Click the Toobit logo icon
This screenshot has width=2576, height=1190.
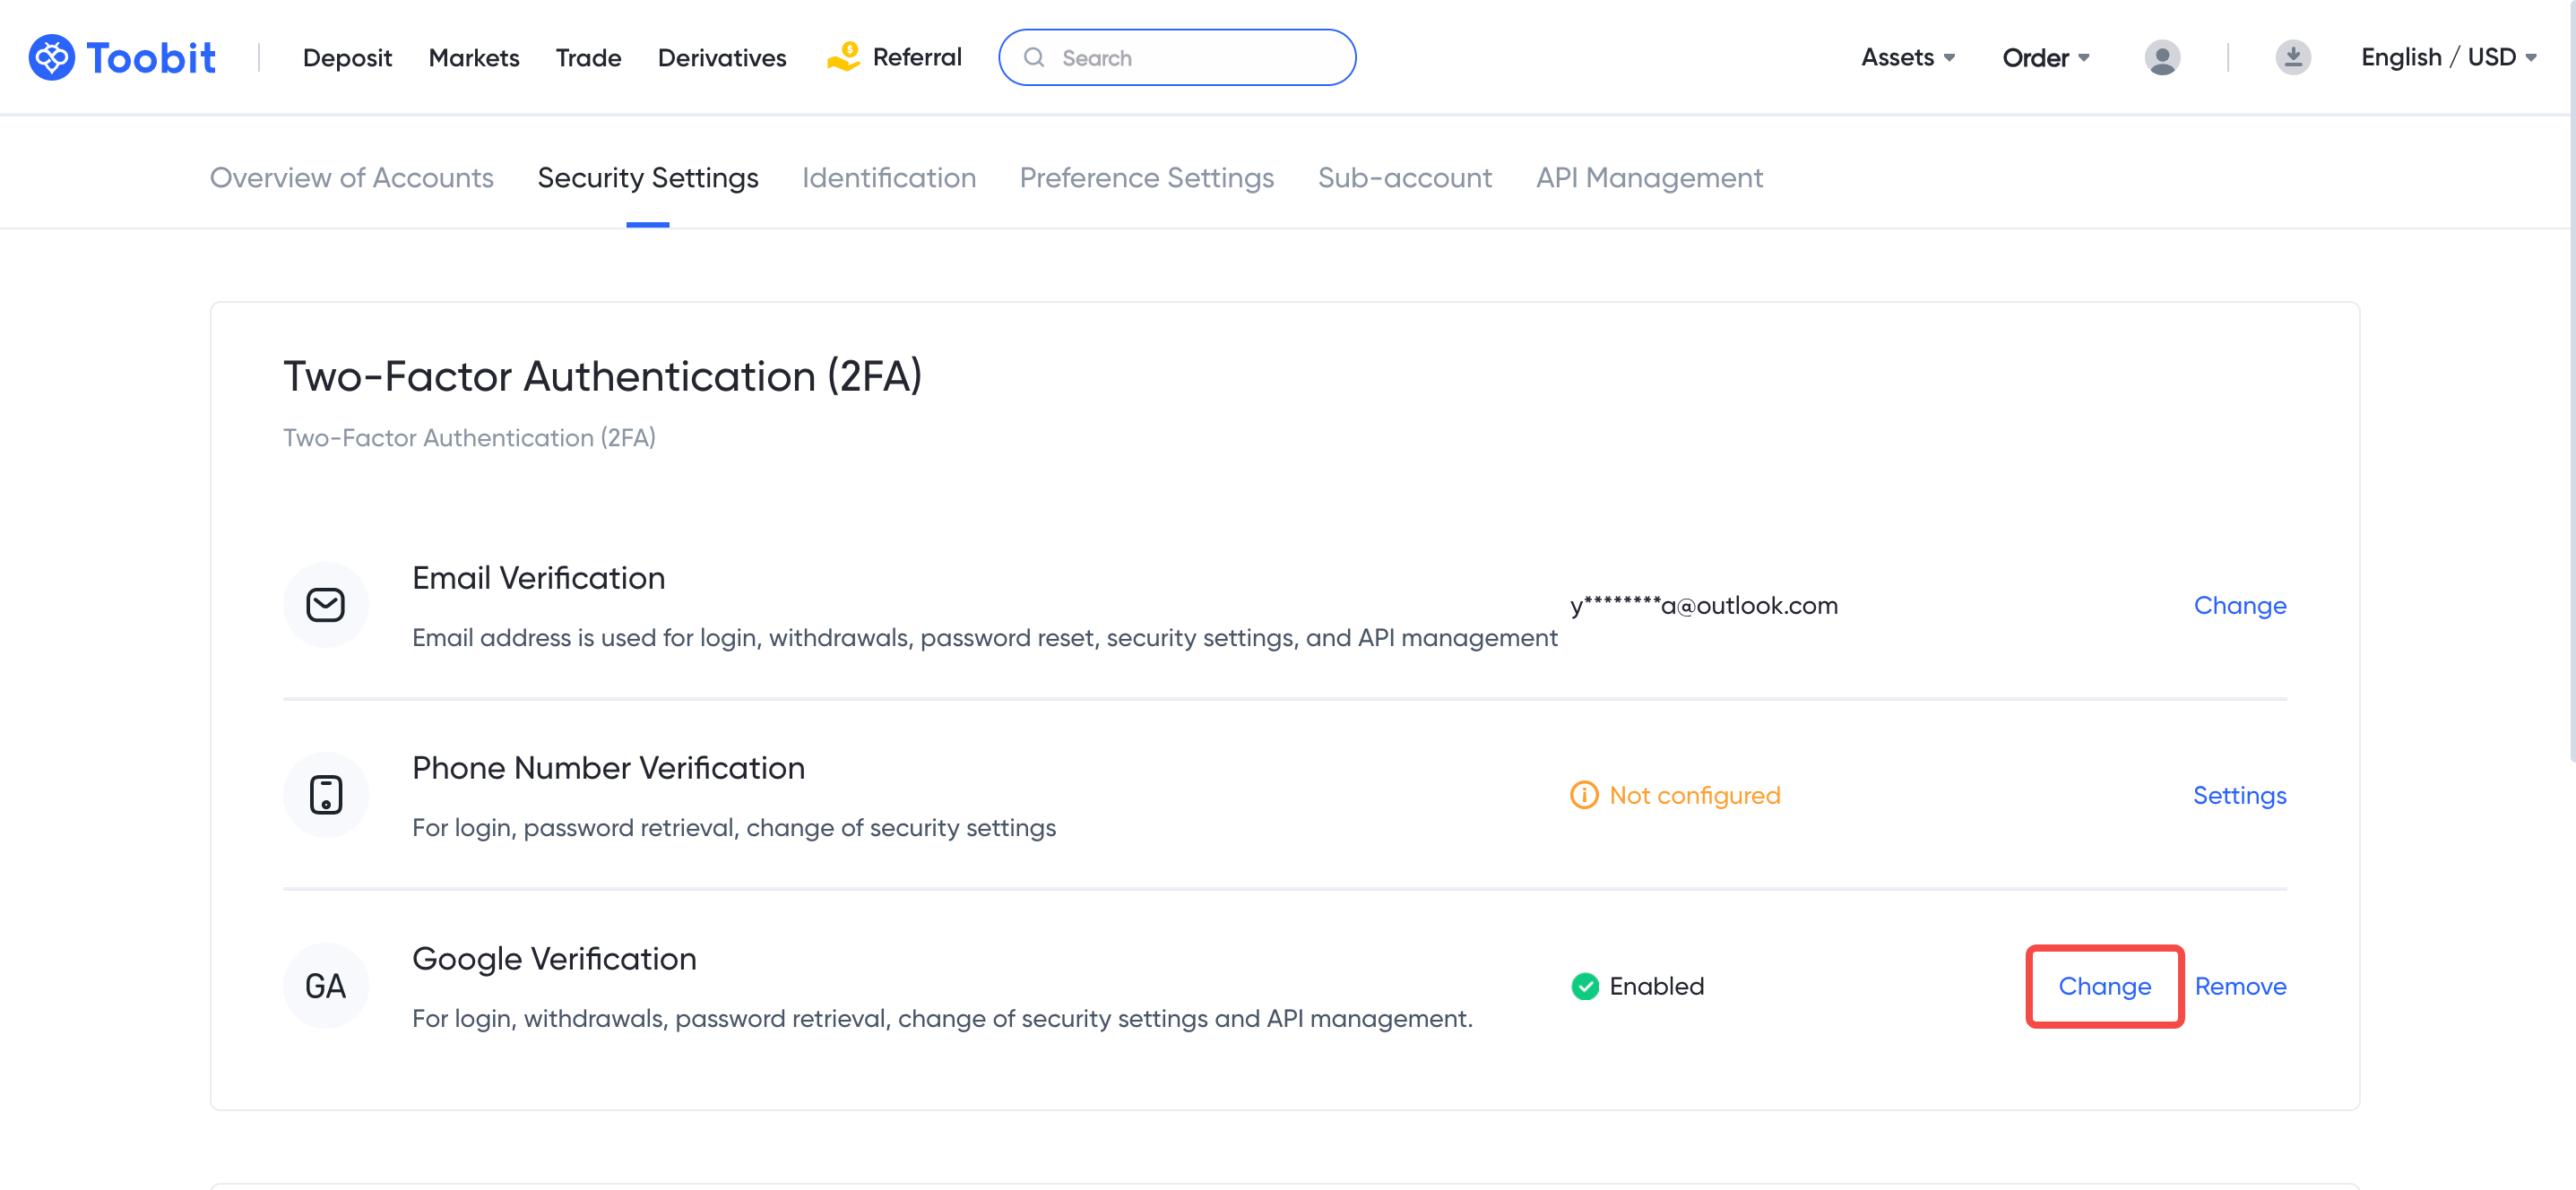(49, 56)
